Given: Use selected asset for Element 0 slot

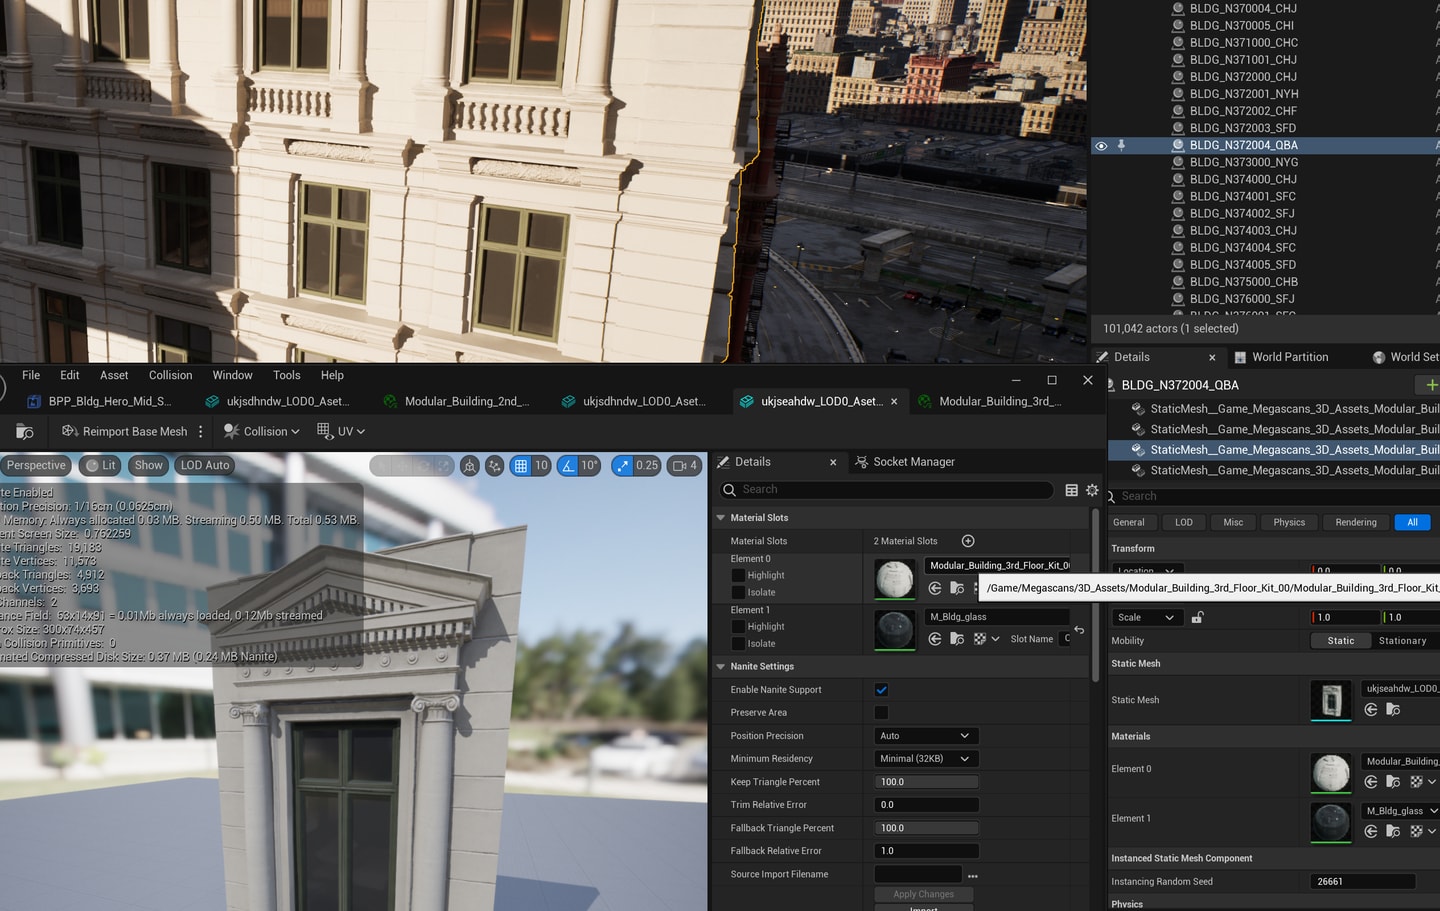Looking at the screenshot, I should 935,588.
